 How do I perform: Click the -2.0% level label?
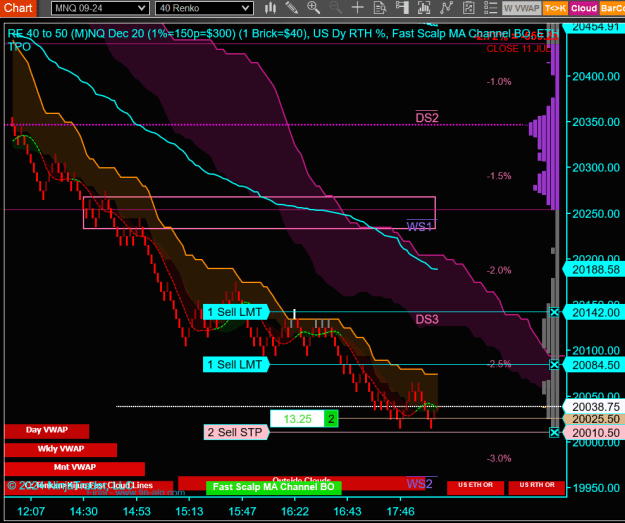pyautogui.click(x=499, y=270)
